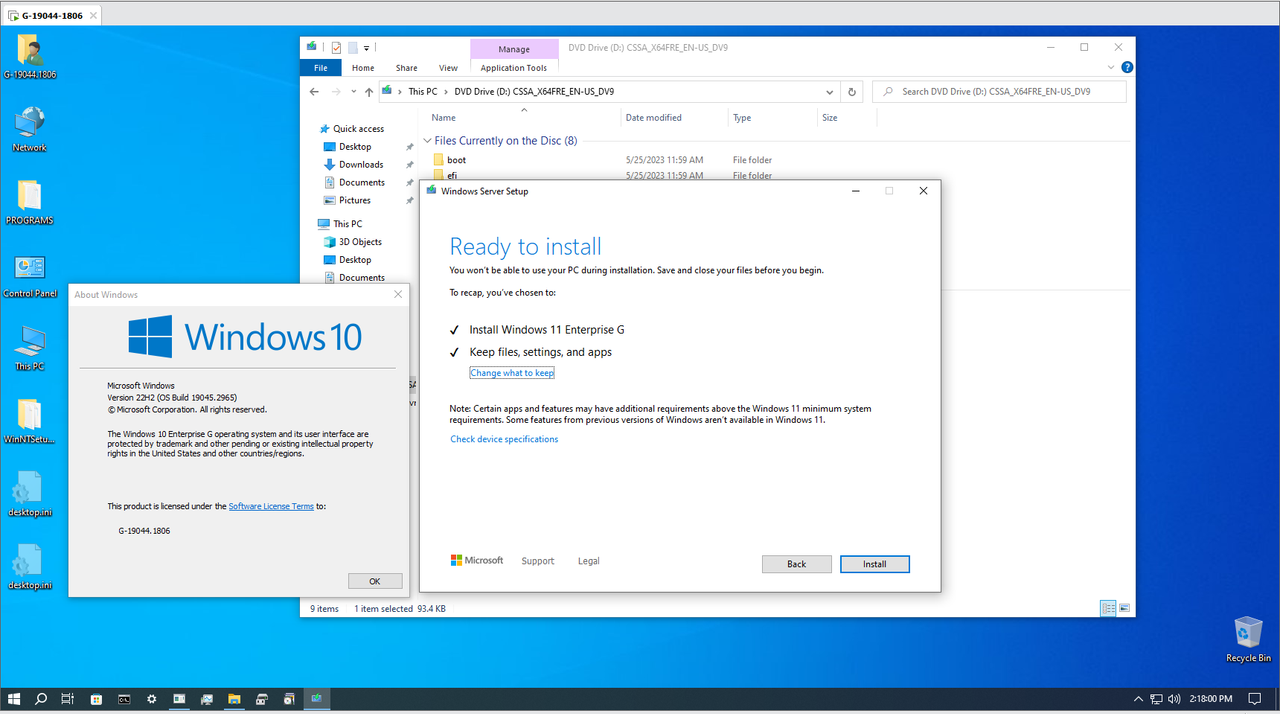The image size is (1280, 714).
Task: Click the Install button in Windows Server Setup
Action: [875, 564]
